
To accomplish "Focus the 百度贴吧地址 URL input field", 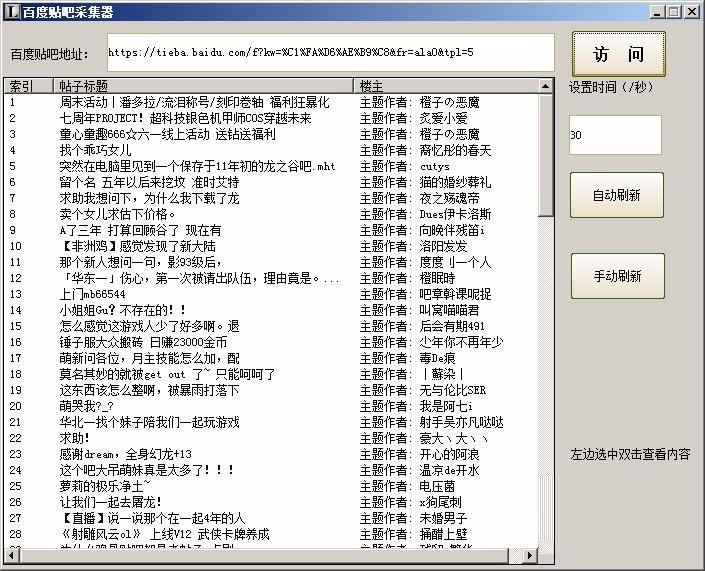I will pyautogui.click(x=328, y=53).
